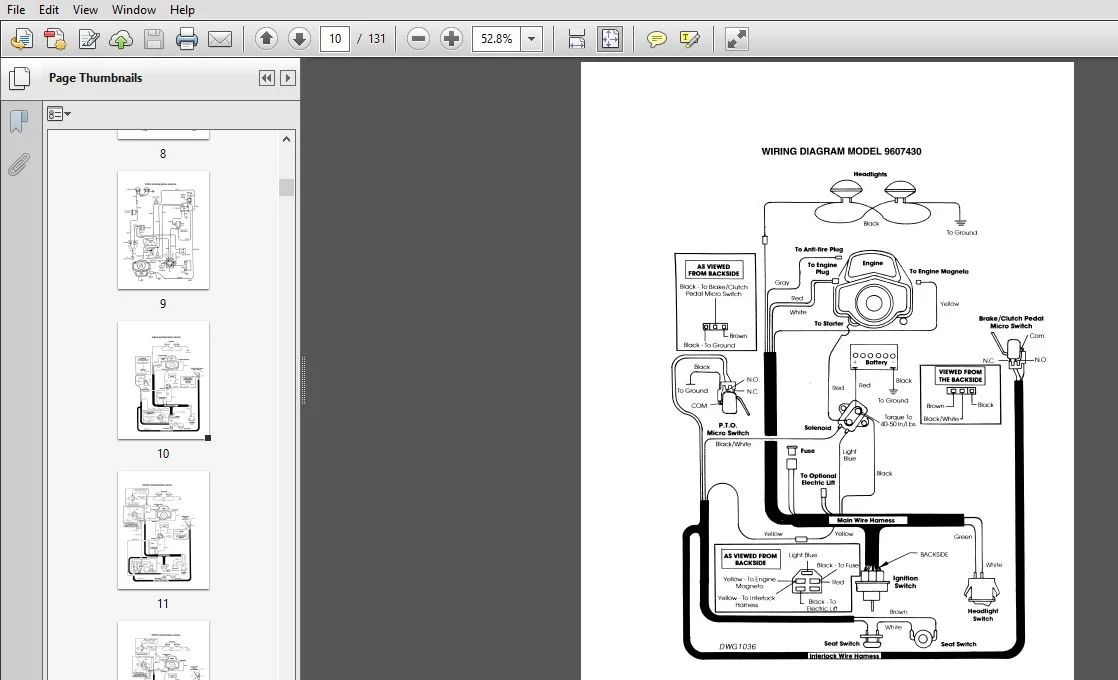Open the Page Thumbnails panel icon
The height and width of the screenshot is (680, 1118).
tap(19, 78)
